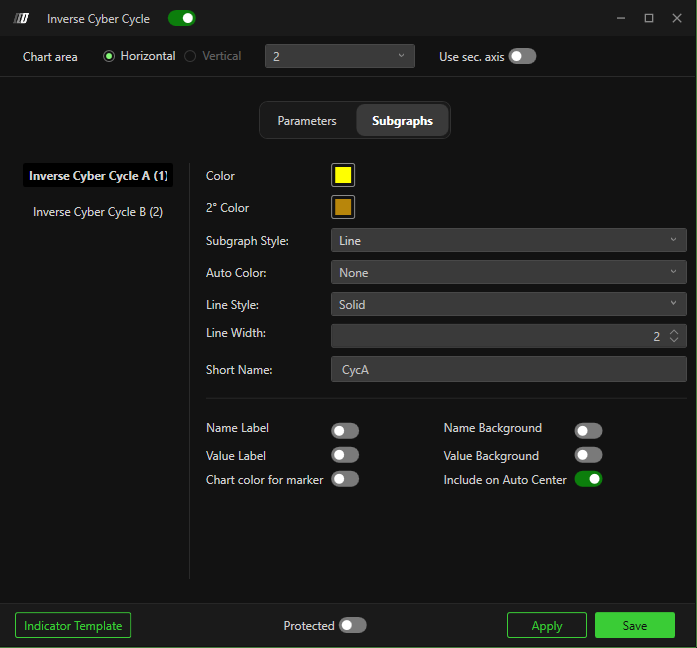
Task: Toggle the Inverse Cyber Cycle indicator switch
Action: 181,18
